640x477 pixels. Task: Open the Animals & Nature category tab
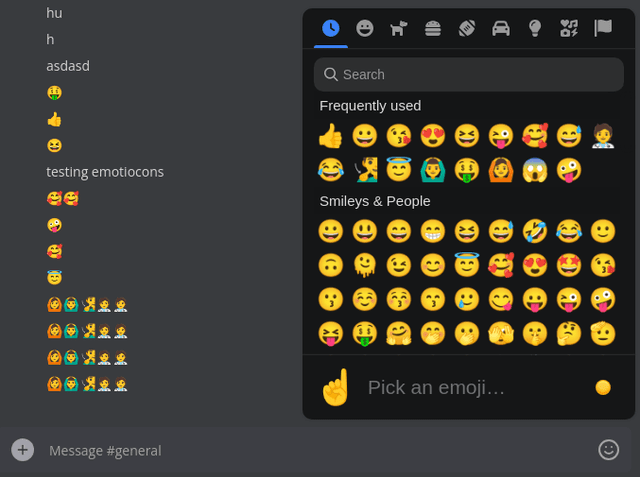pyautogui.click(x=399, y=28)
